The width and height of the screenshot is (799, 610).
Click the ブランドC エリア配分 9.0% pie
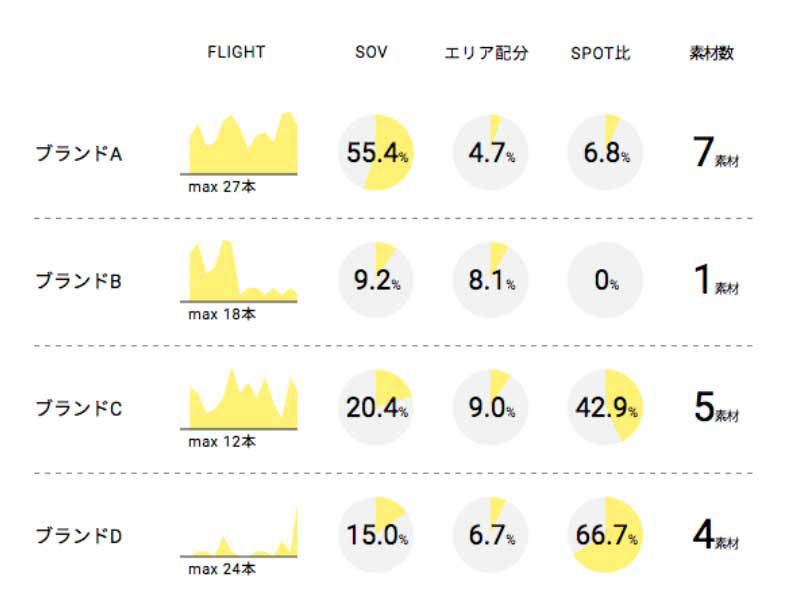tap(491, 407)
